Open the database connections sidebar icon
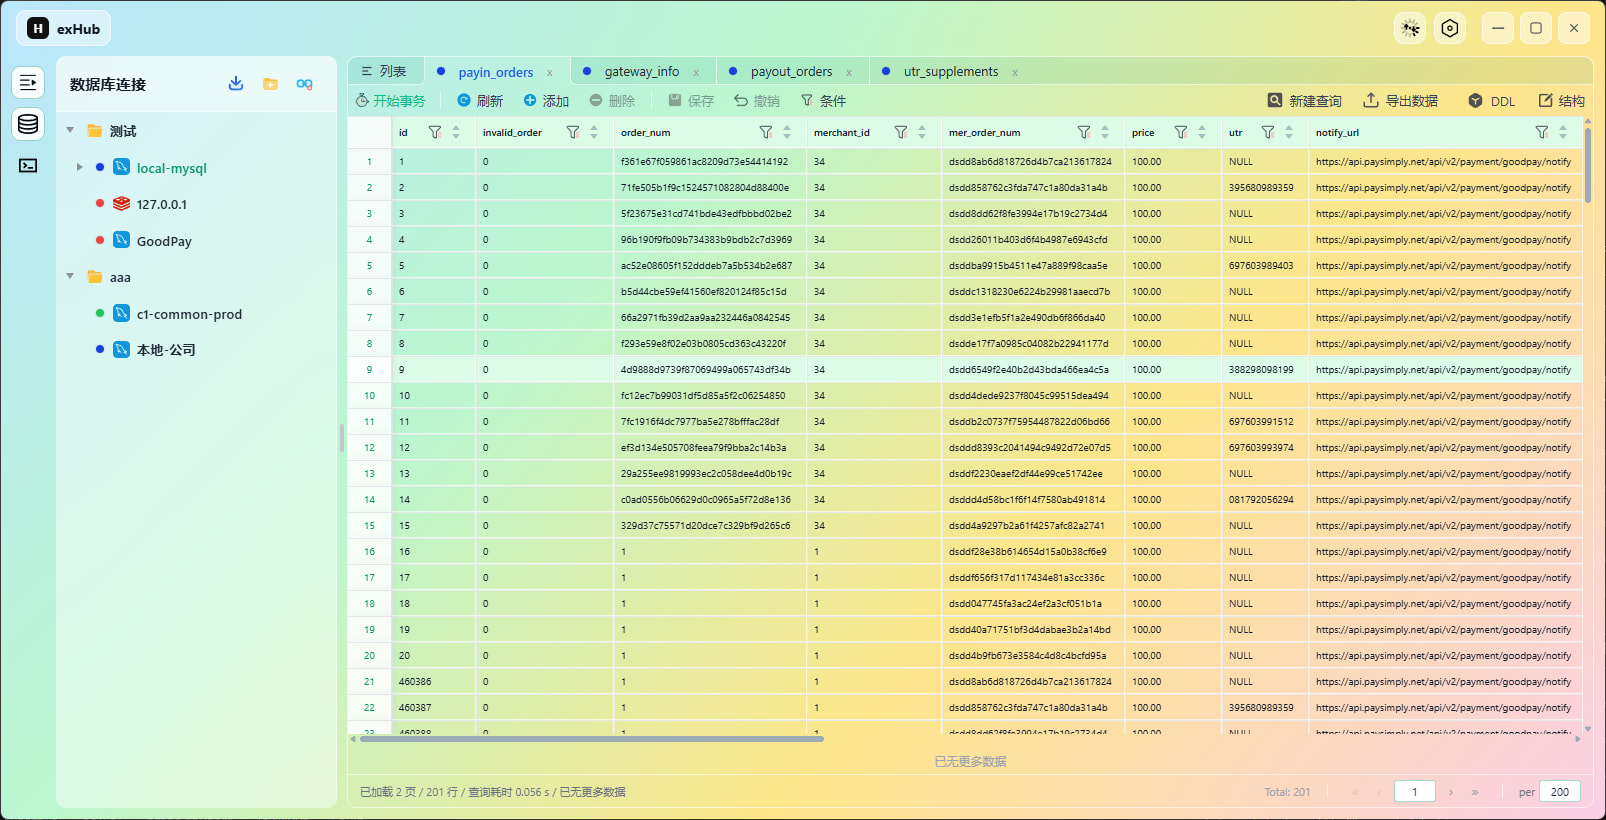This screenshot has height=820, width=1606. tap(28, 124)
